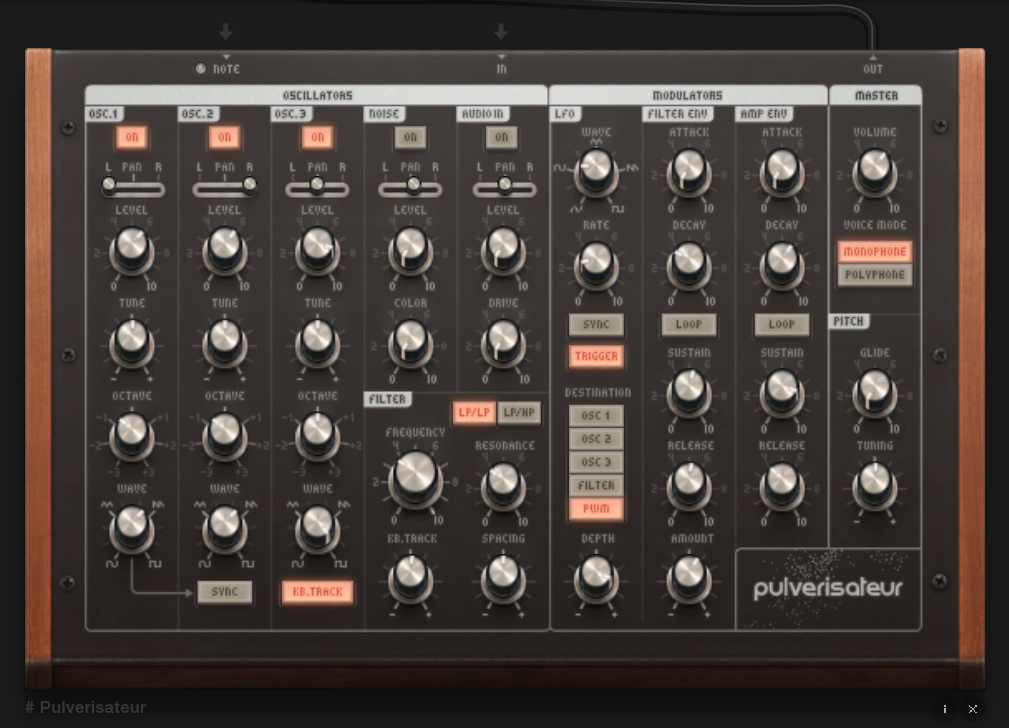Click Filter Env Sustain knob

(689, 392)
